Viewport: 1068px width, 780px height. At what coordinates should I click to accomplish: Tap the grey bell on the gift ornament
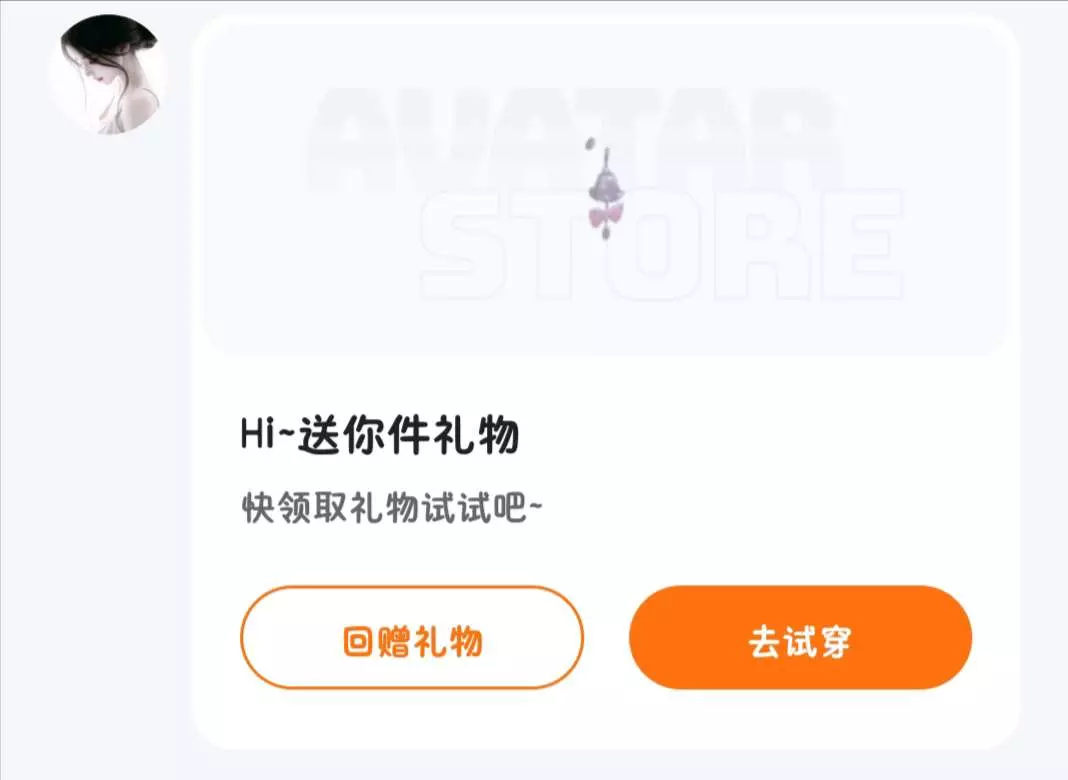606,186
